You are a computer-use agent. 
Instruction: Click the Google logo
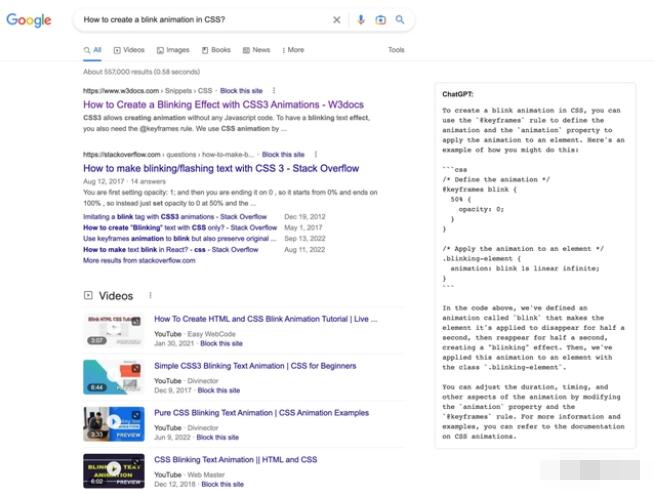pos(29,20)
